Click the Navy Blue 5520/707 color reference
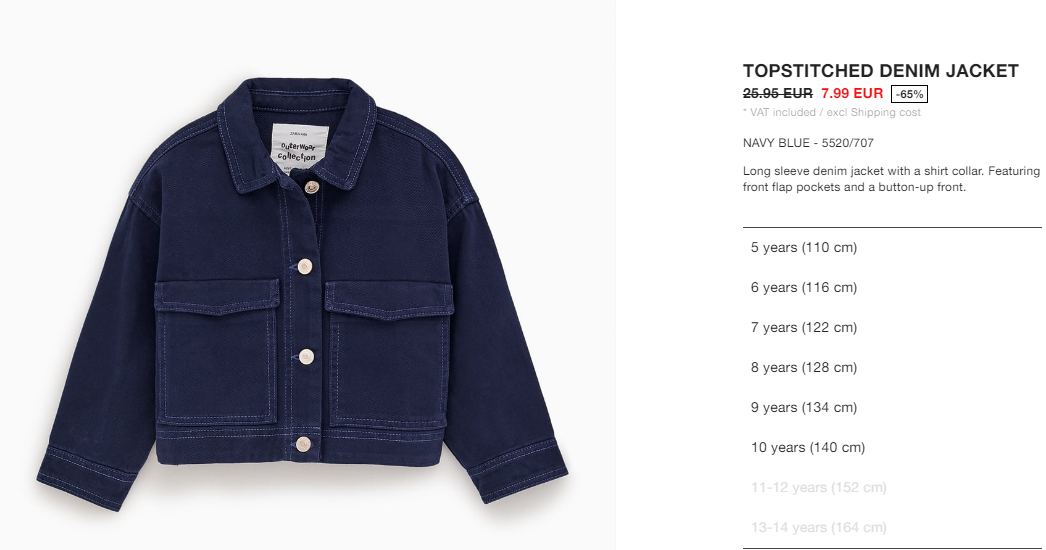The height and width of the screenshot is (550, 1046). [x=808, y=143]
